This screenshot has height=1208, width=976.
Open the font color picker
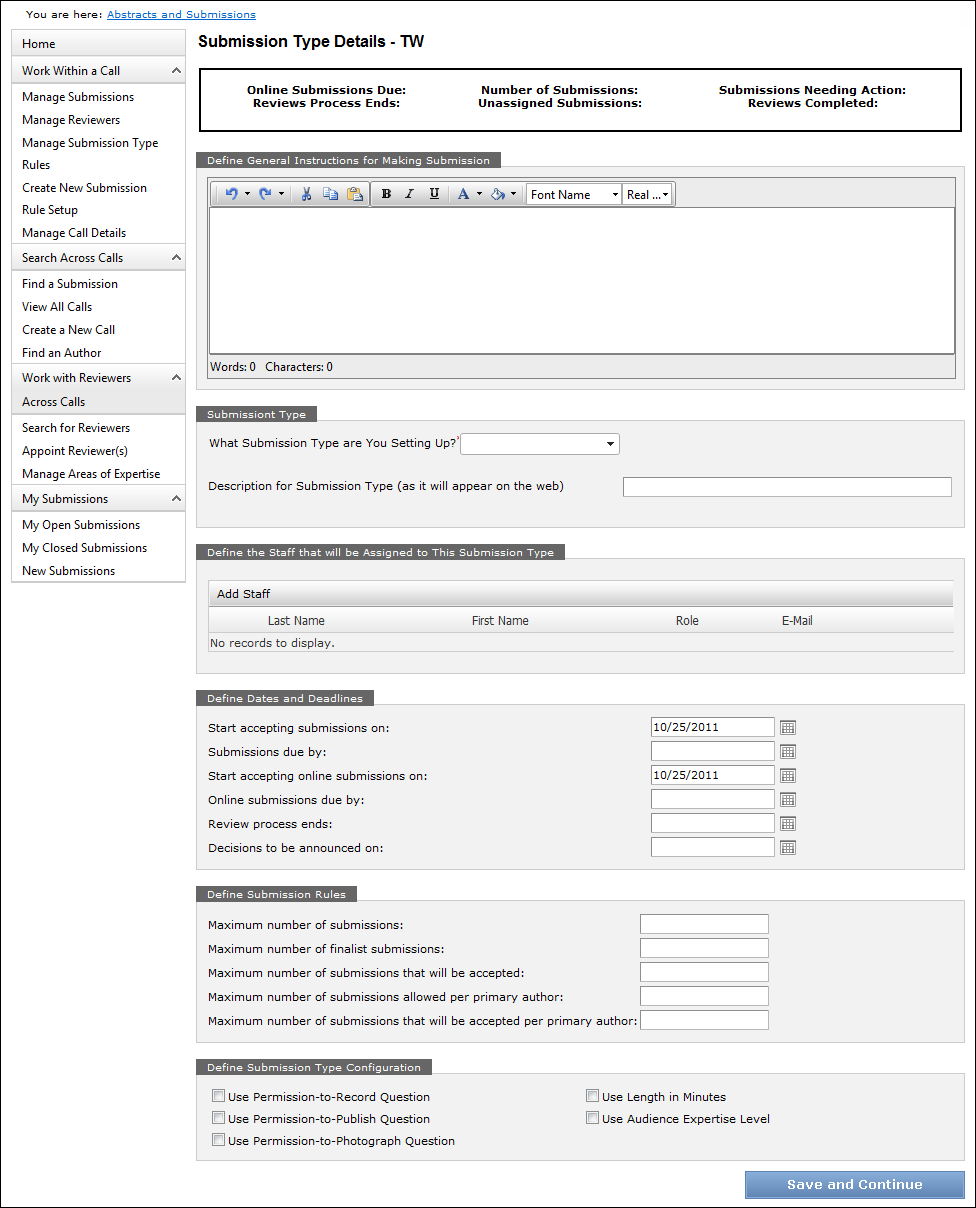[463, 193]
